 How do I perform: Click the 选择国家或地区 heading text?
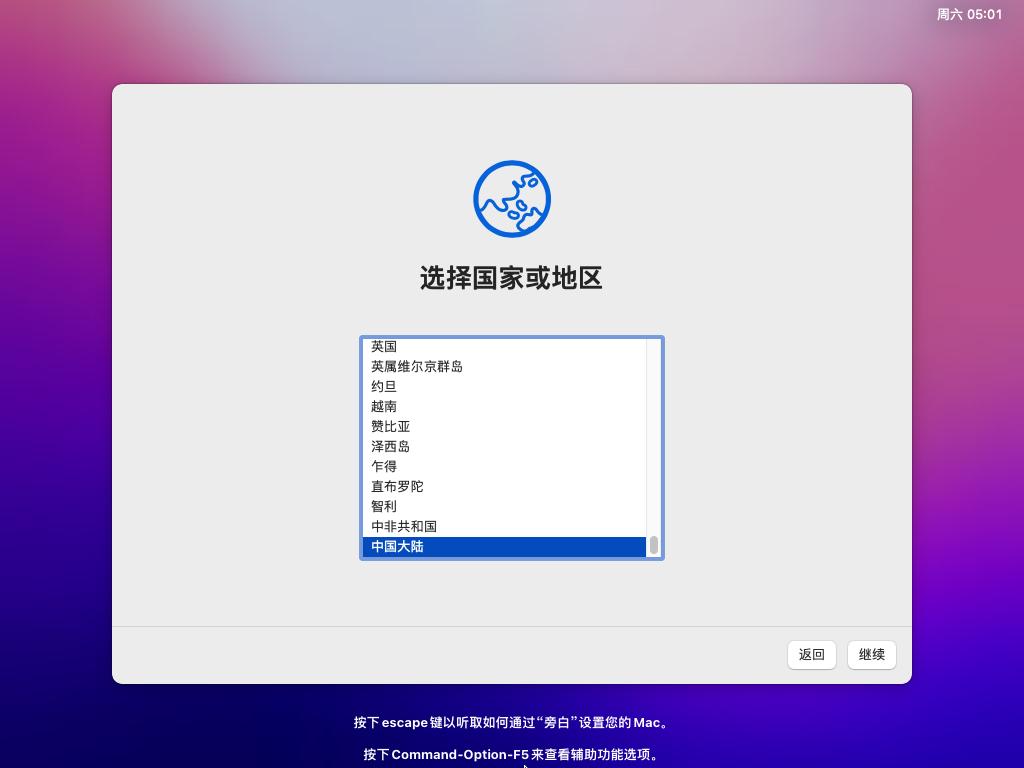pyautogui.click(x=511, y=278)
